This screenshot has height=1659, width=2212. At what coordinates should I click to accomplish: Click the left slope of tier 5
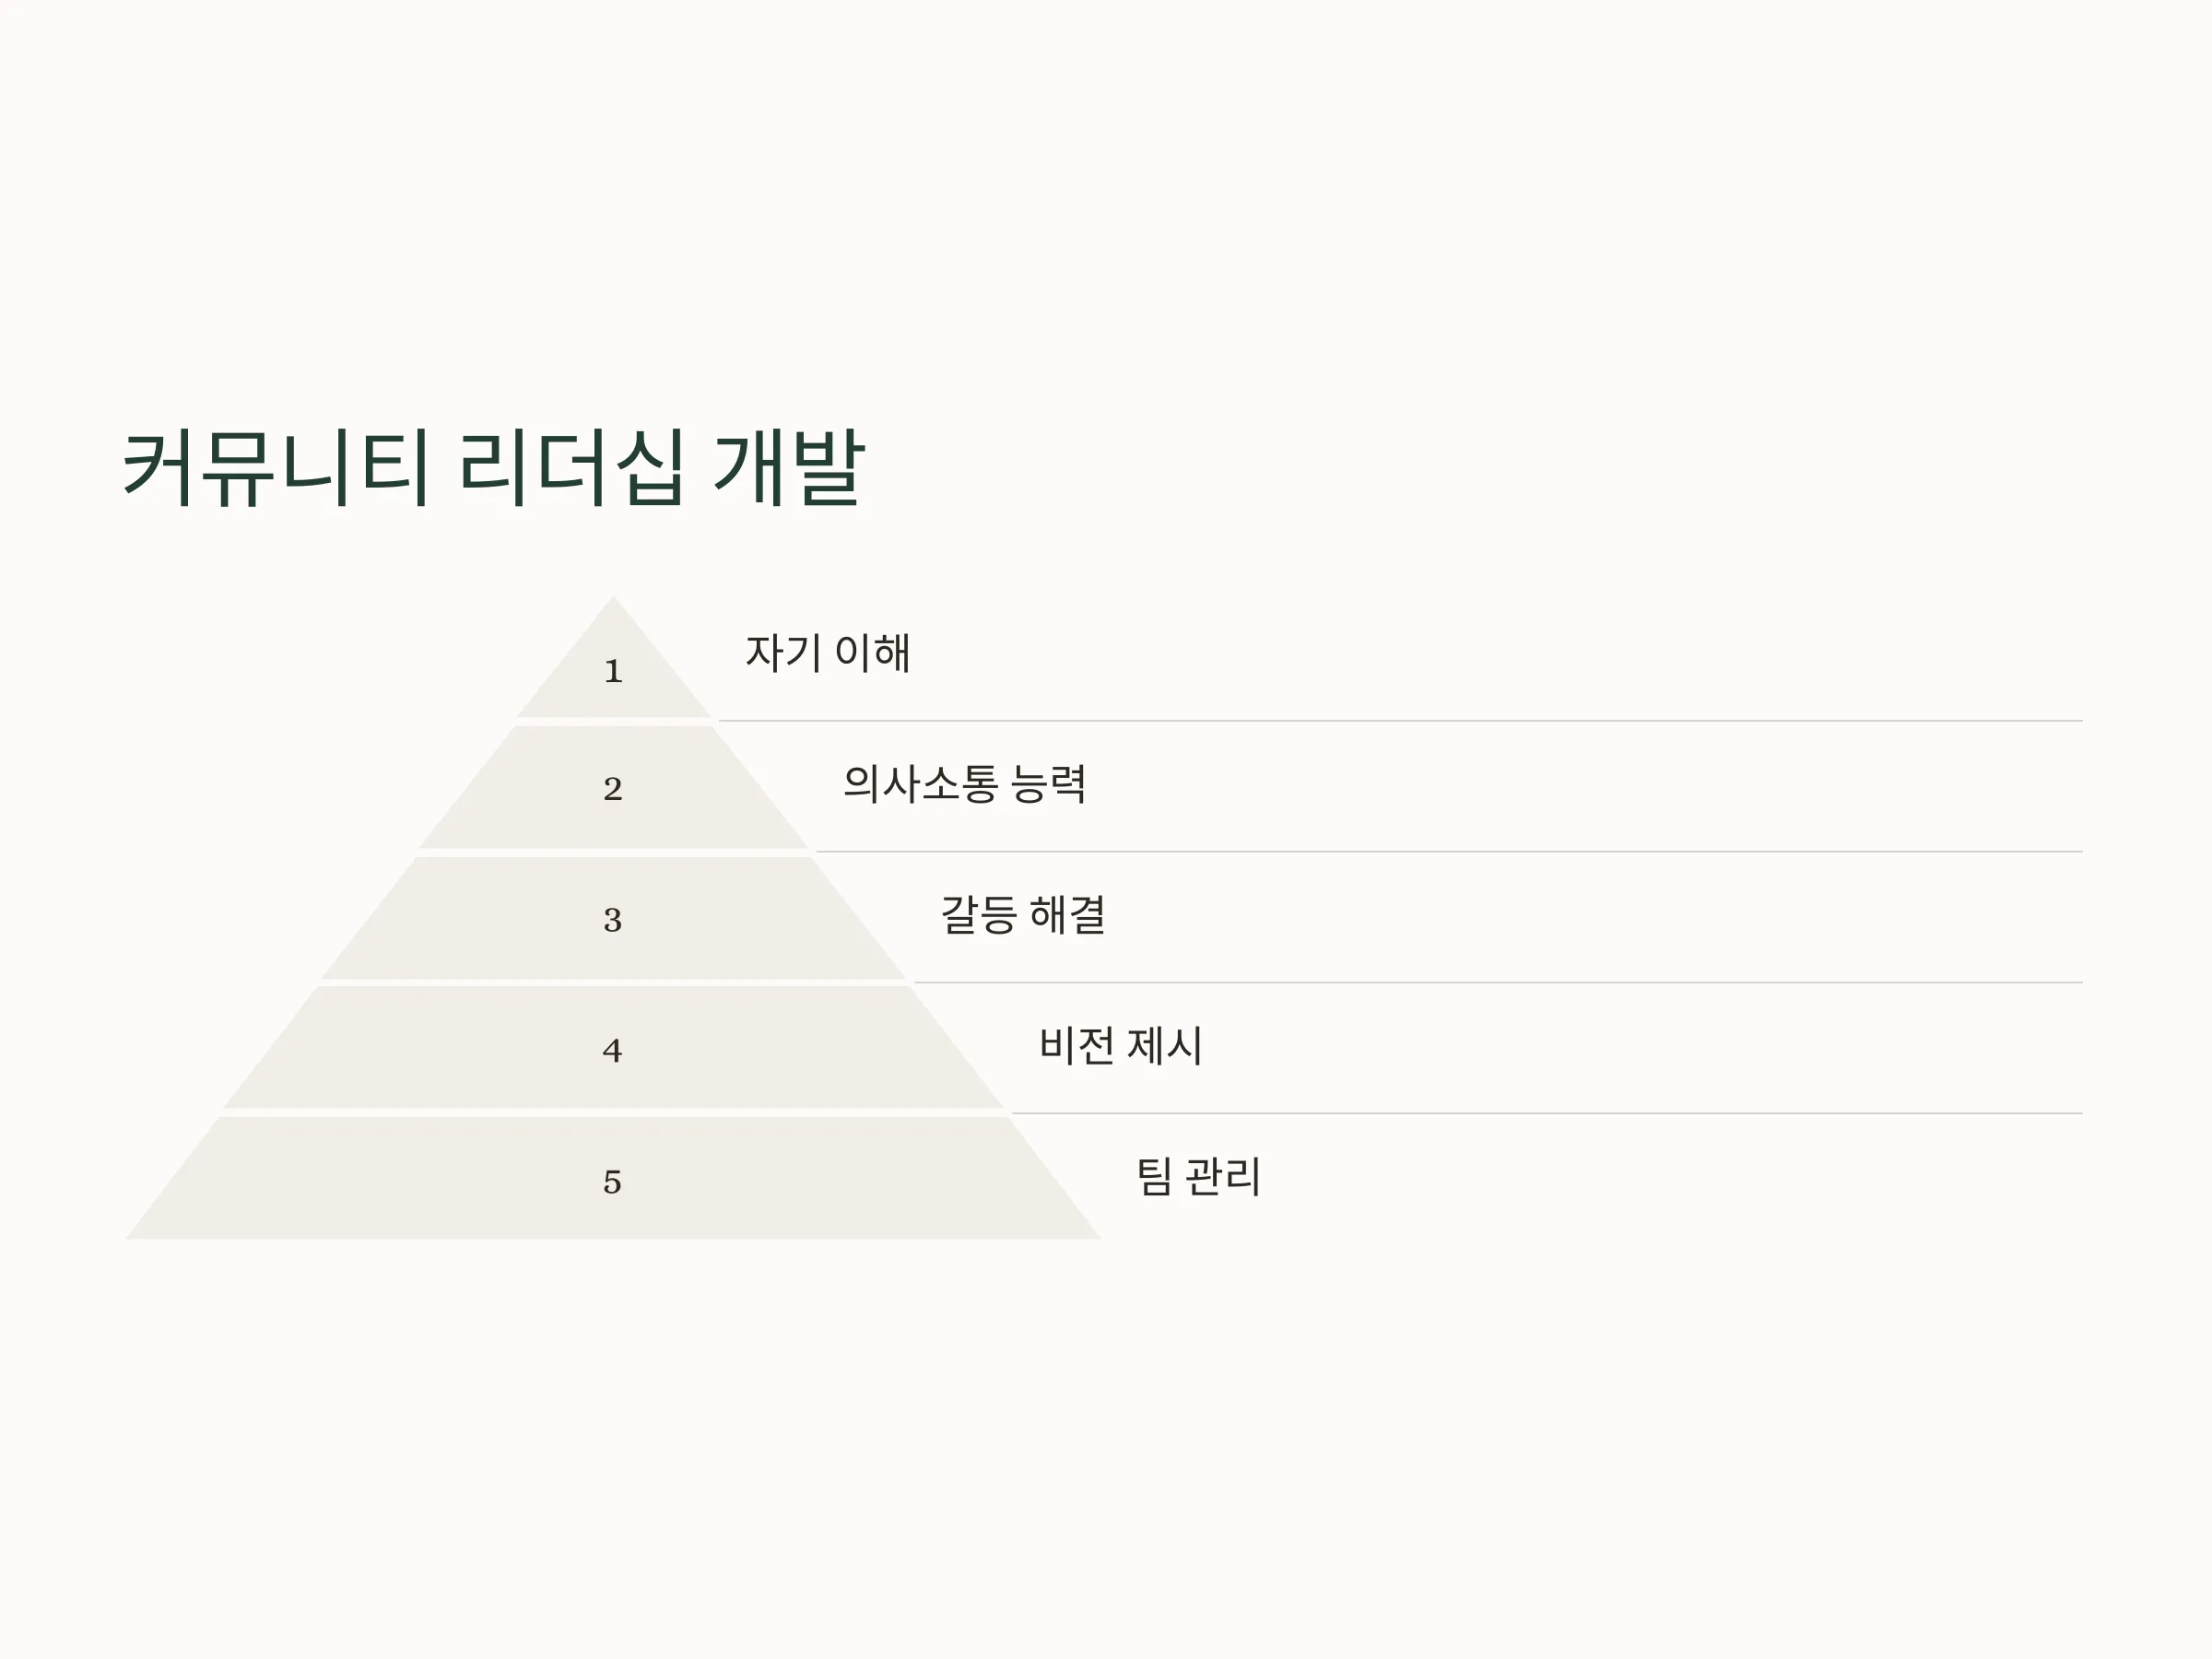click(172, 1180)
